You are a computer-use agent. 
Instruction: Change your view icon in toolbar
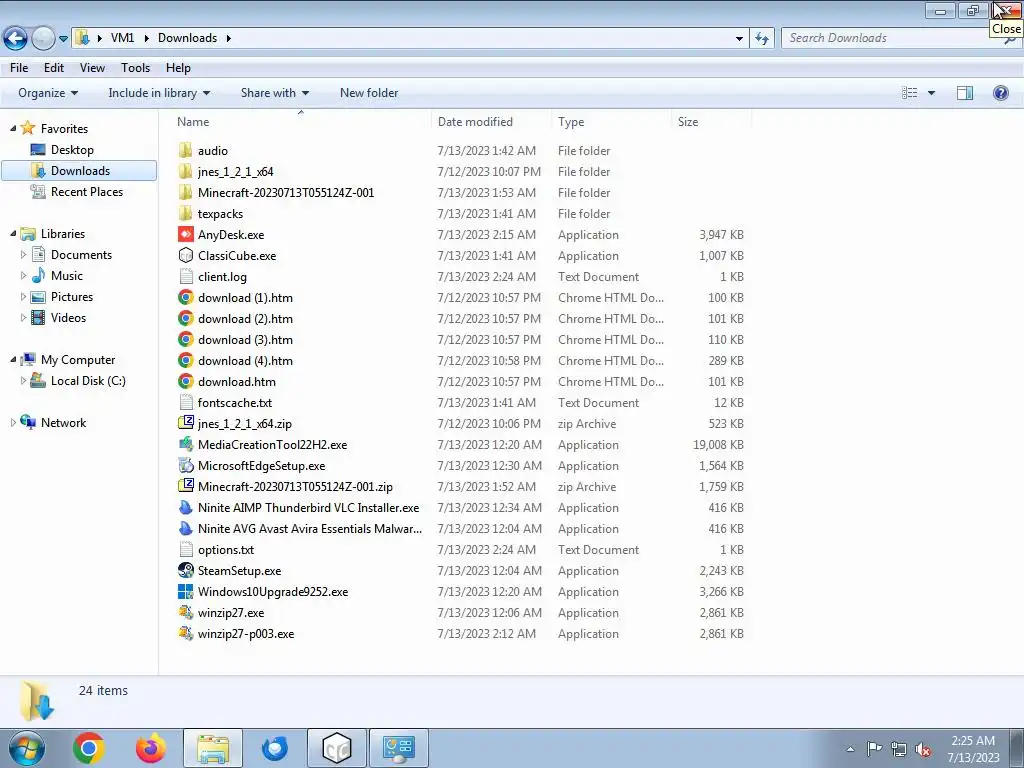point(909,93)
